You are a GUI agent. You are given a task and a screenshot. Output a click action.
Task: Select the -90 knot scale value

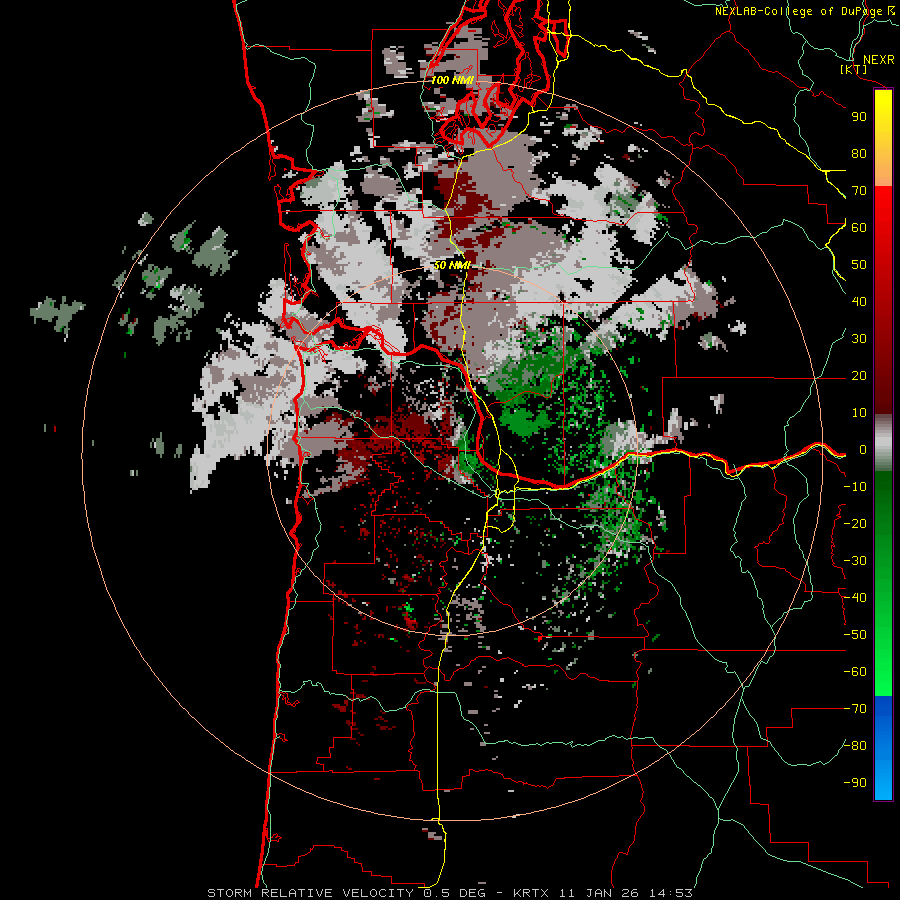tap(855, 783)
